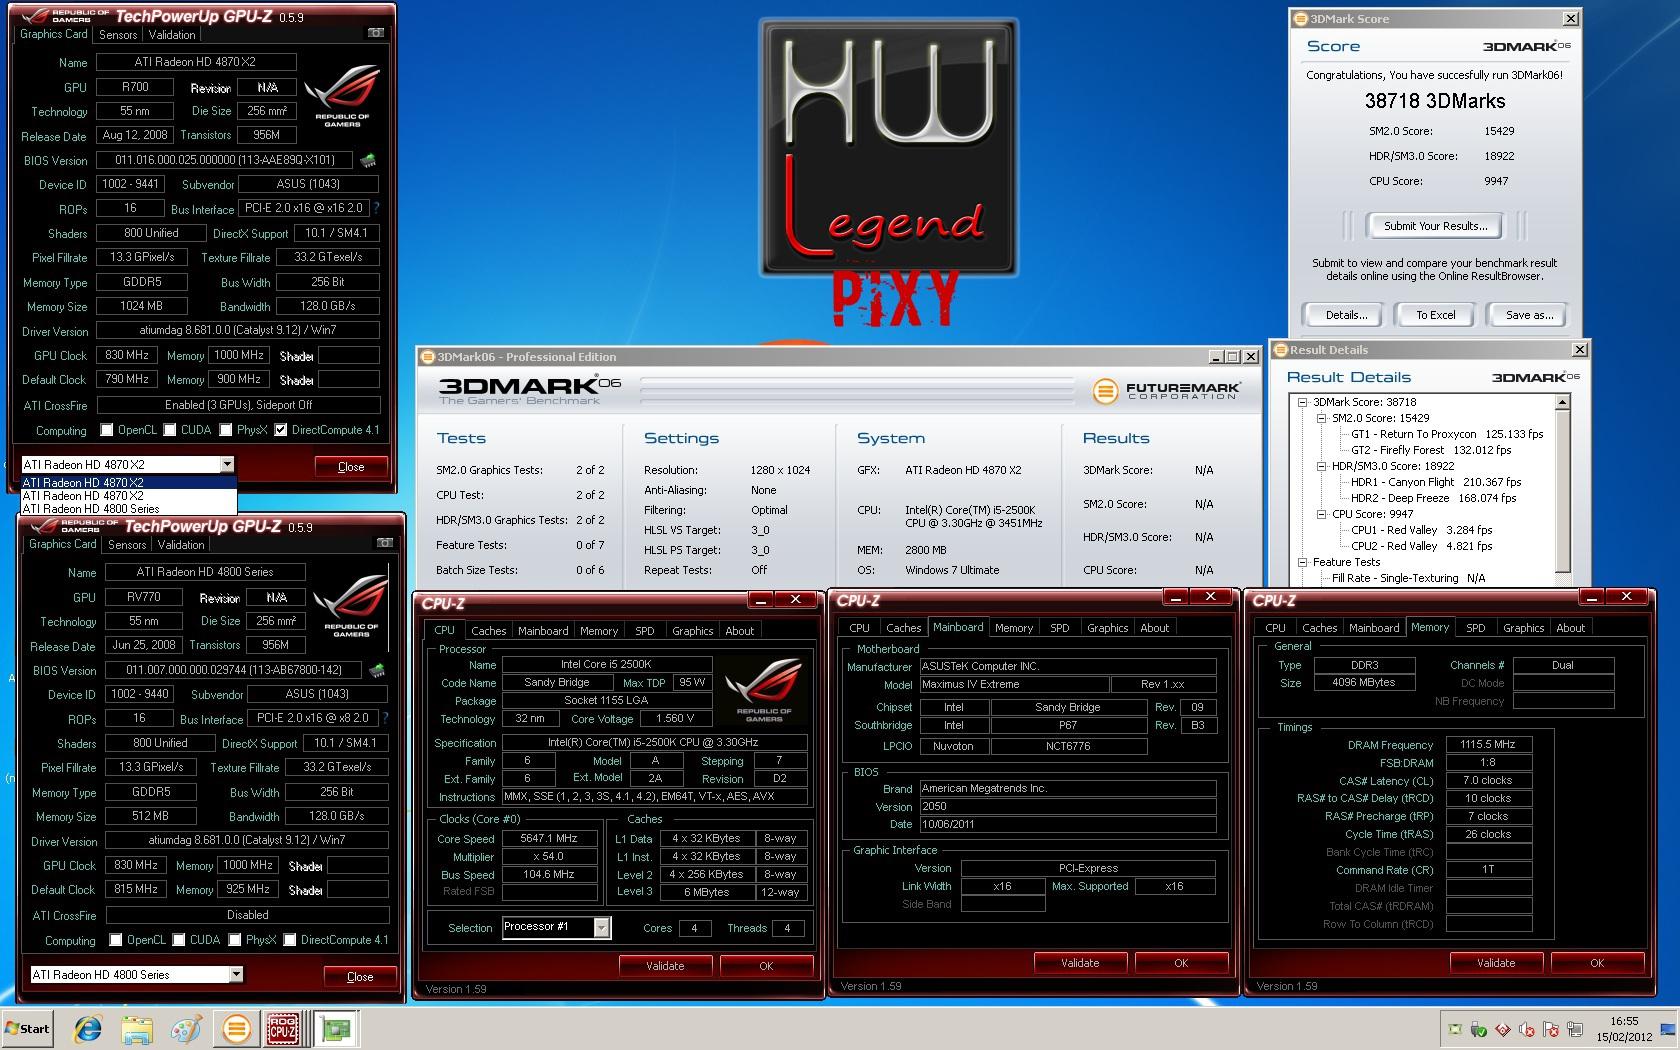Viewport: 1680px width, 1050px height.
Task: Click the 3DMark06 Professional Edition title bar icon
Action: pyautogui.click(x=427, y=356)
